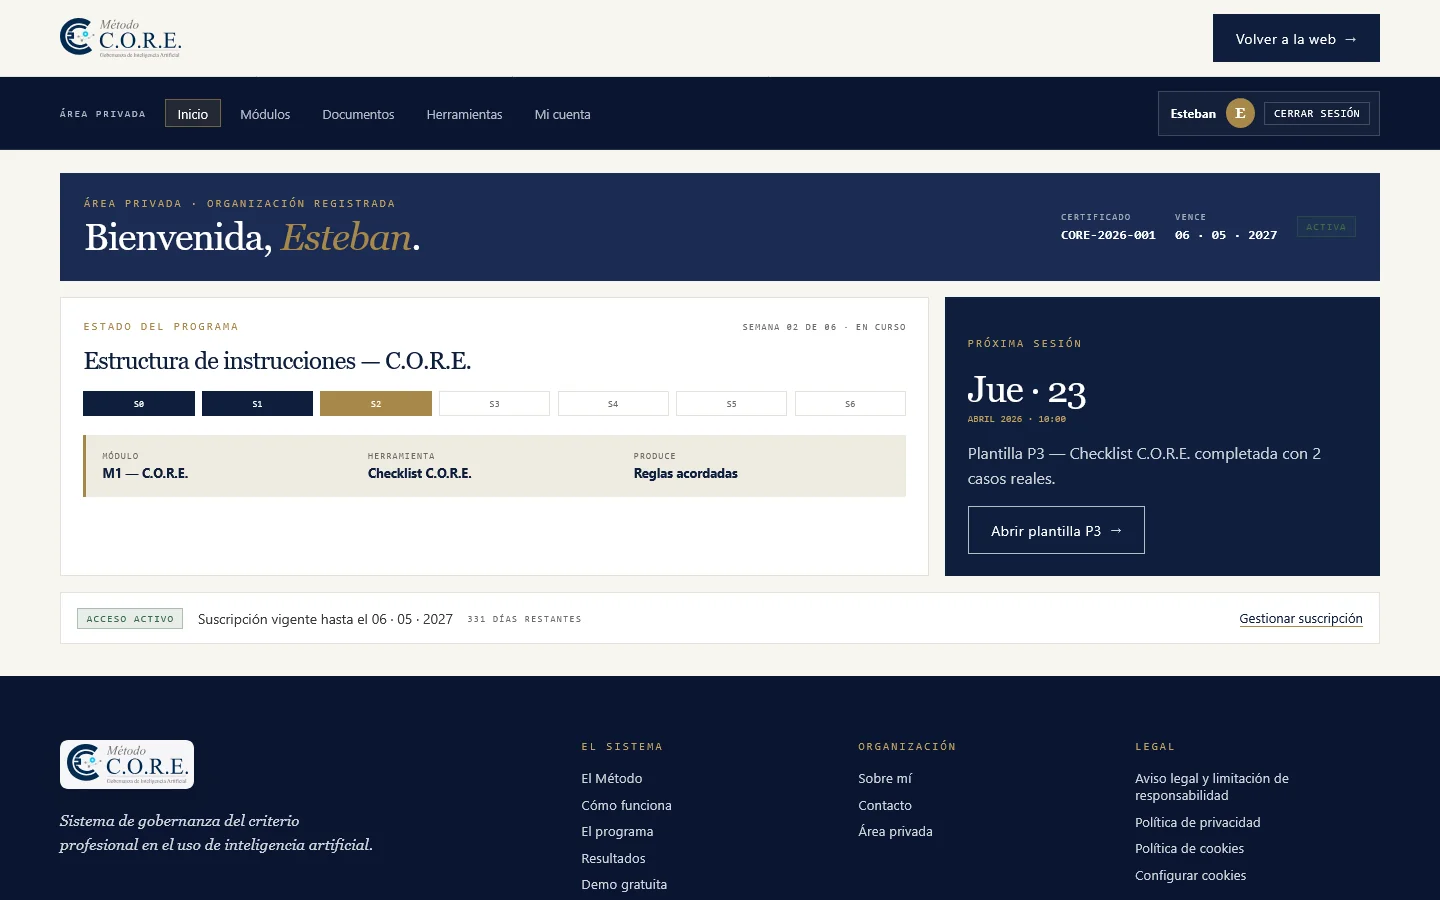The width and height of the screenshot is (1440, 900).
Task: Open Aviso legal y limitación de responsabilidad
Action: (x=1212, y=787)
